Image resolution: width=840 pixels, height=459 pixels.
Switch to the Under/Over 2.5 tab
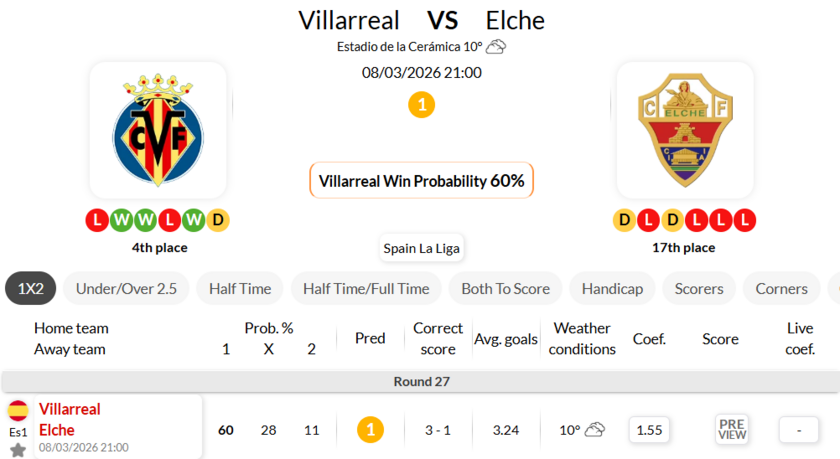click(x=126, y=289)
